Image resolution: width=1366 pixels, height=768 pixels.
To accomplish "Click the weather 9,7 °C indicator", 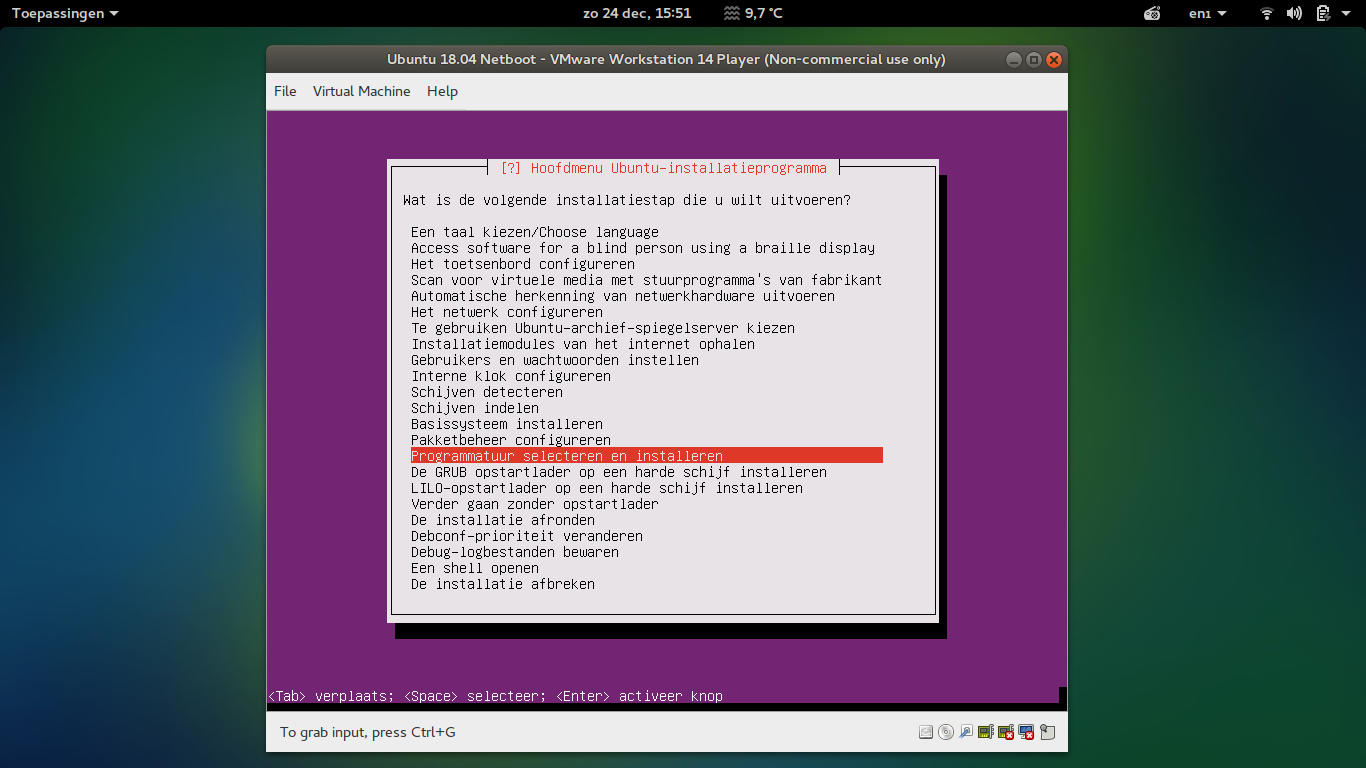I will [753, 13].
